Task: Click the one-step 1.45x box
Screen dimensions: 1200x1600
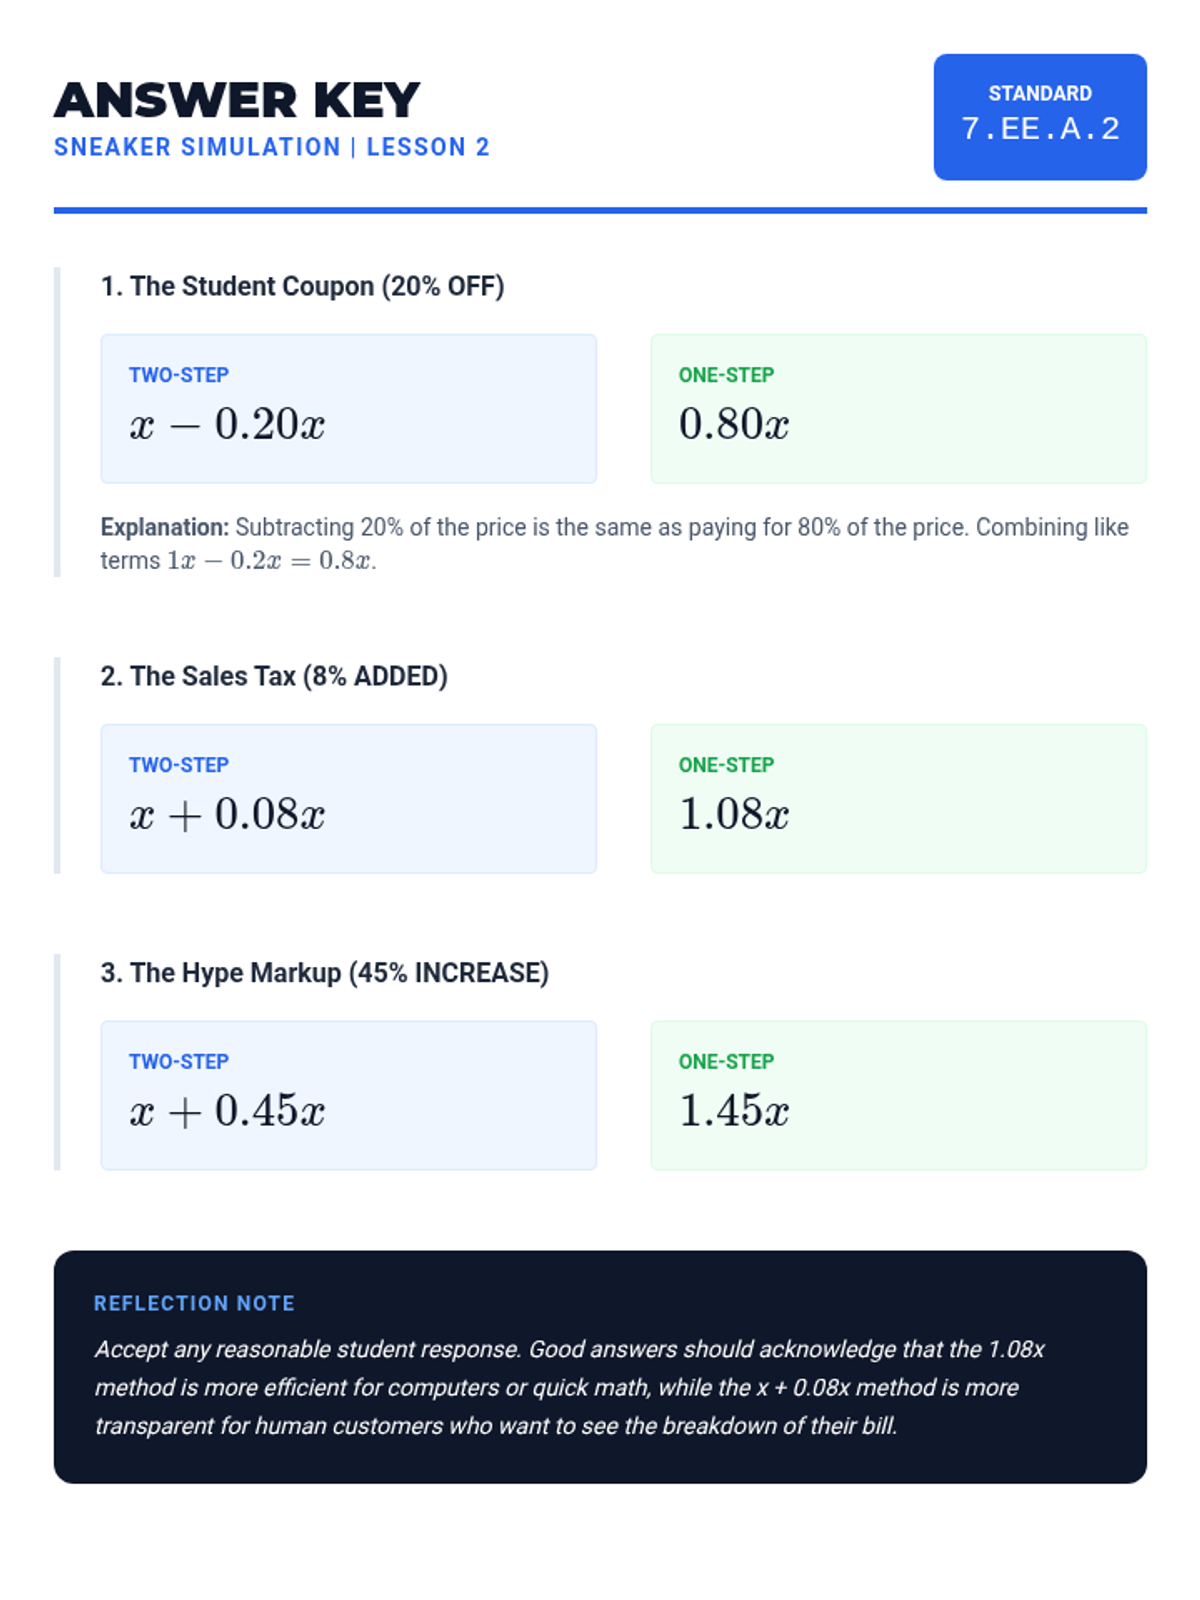Action: click(898, 1095)
